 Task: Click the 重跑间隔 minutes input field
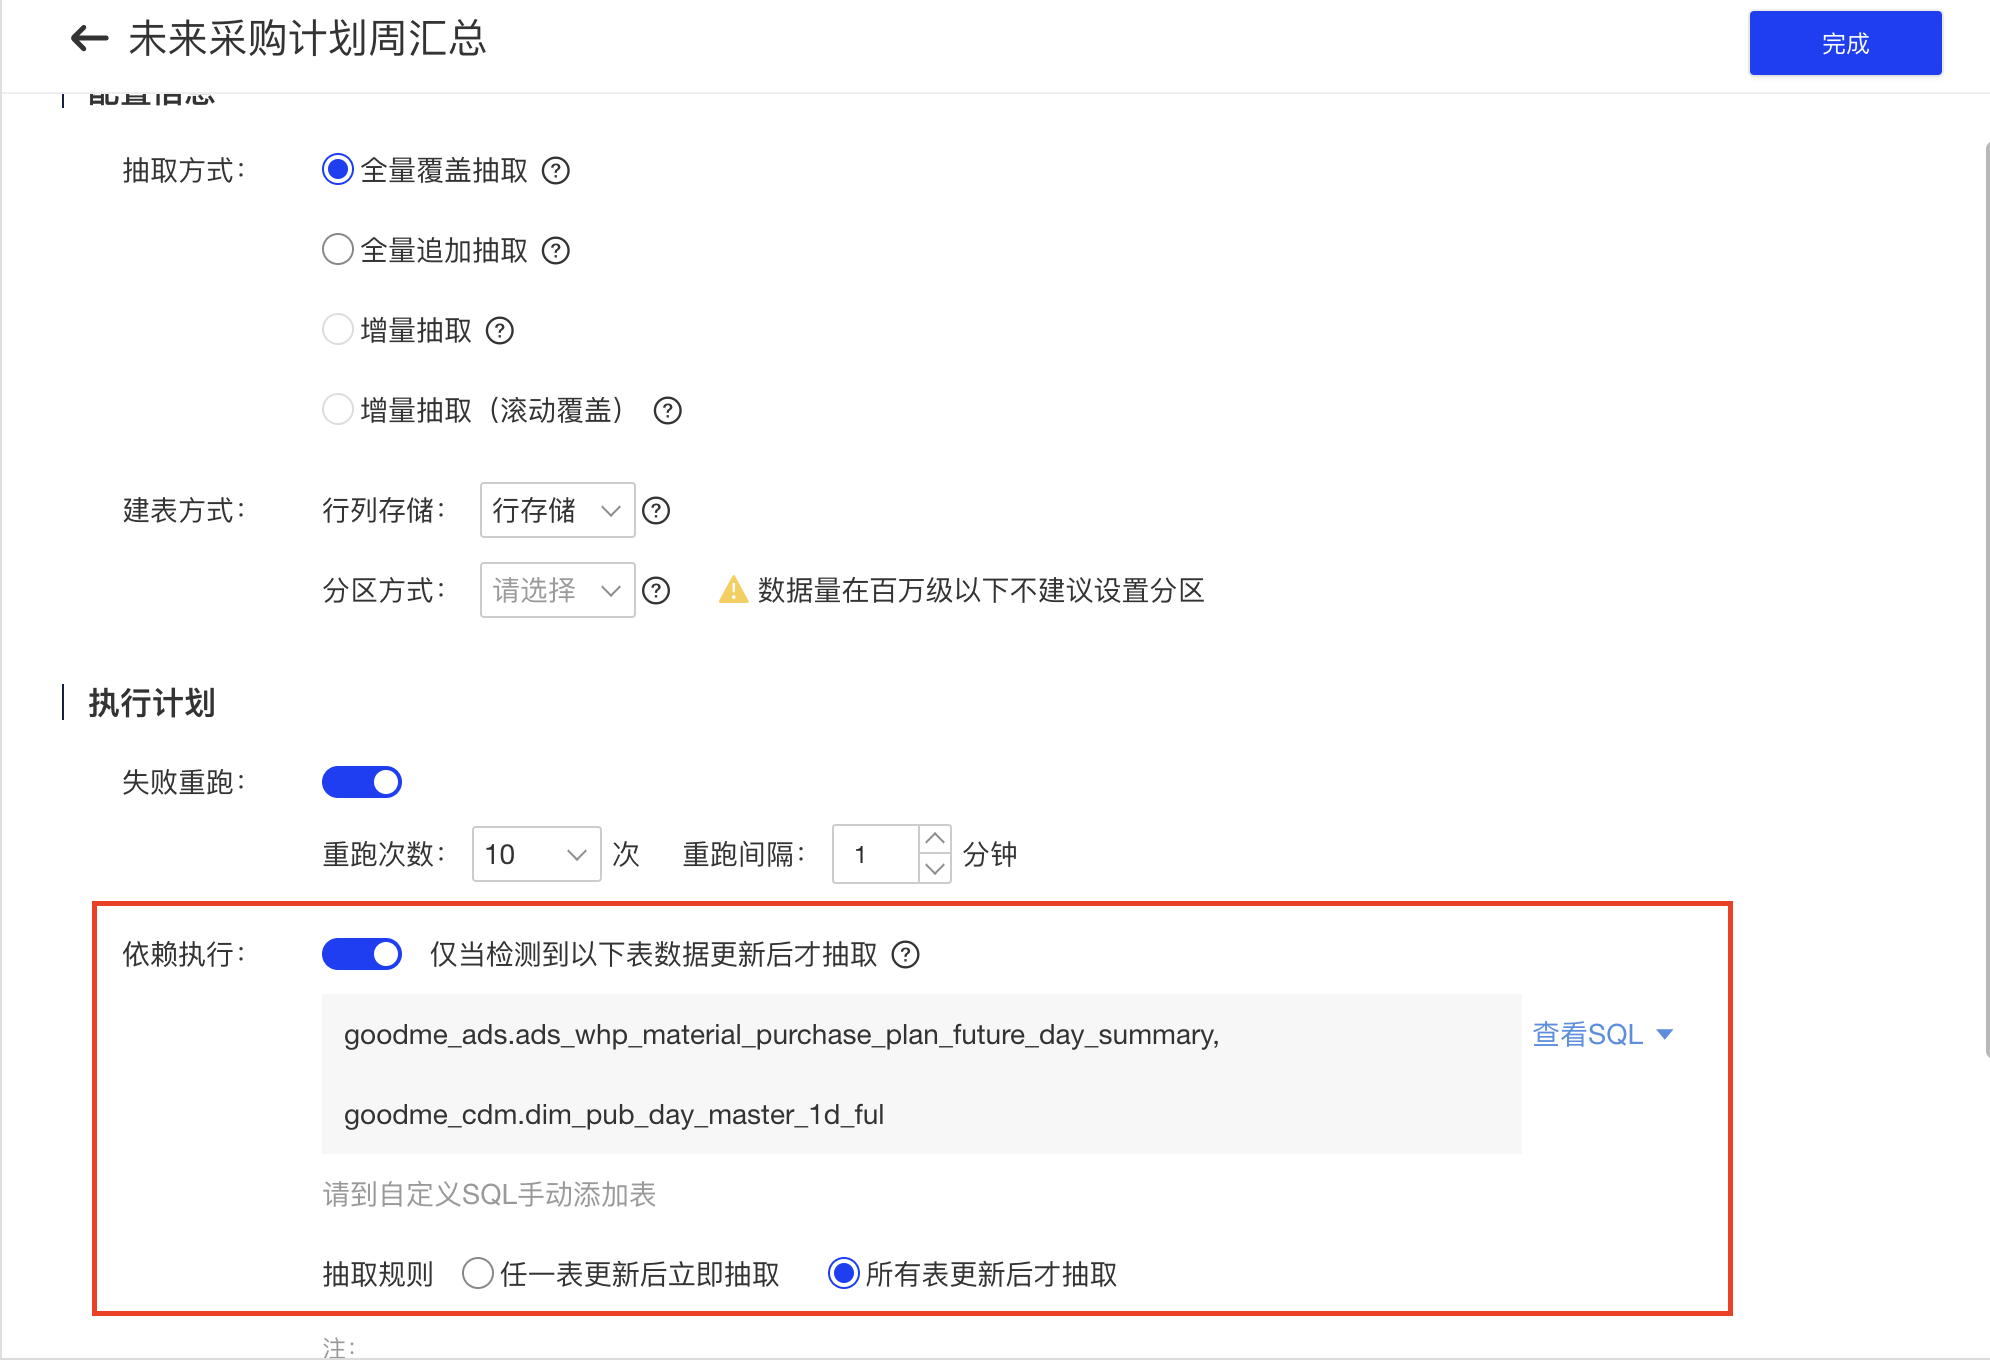coord(875,854)
